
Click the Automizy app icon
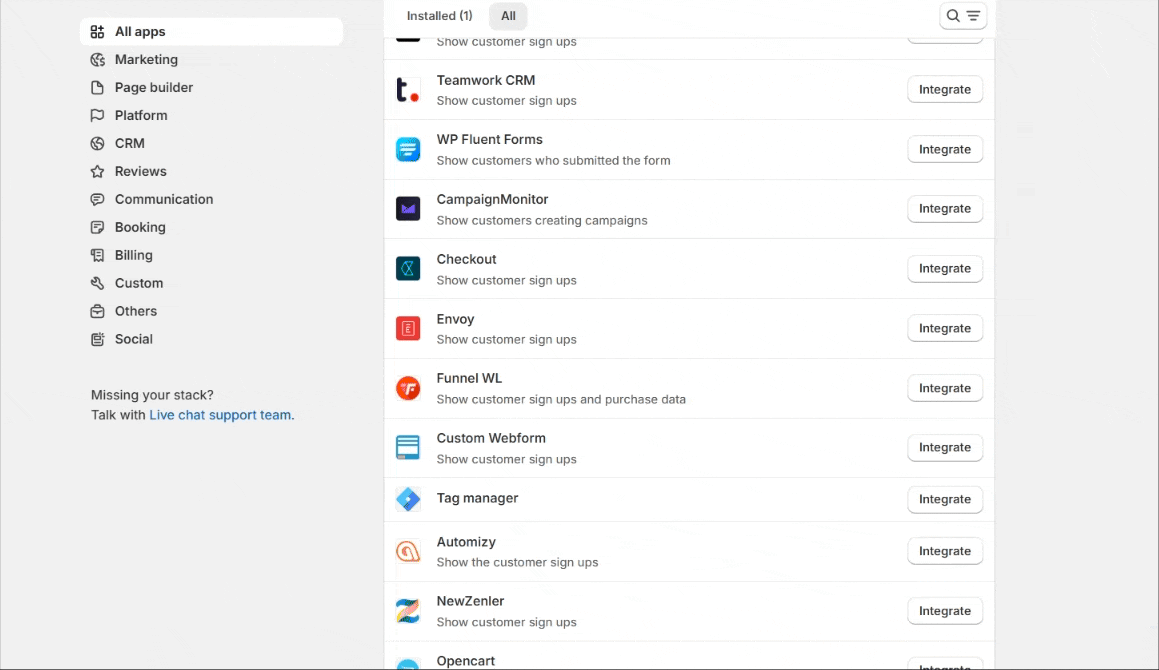[408, 551]
